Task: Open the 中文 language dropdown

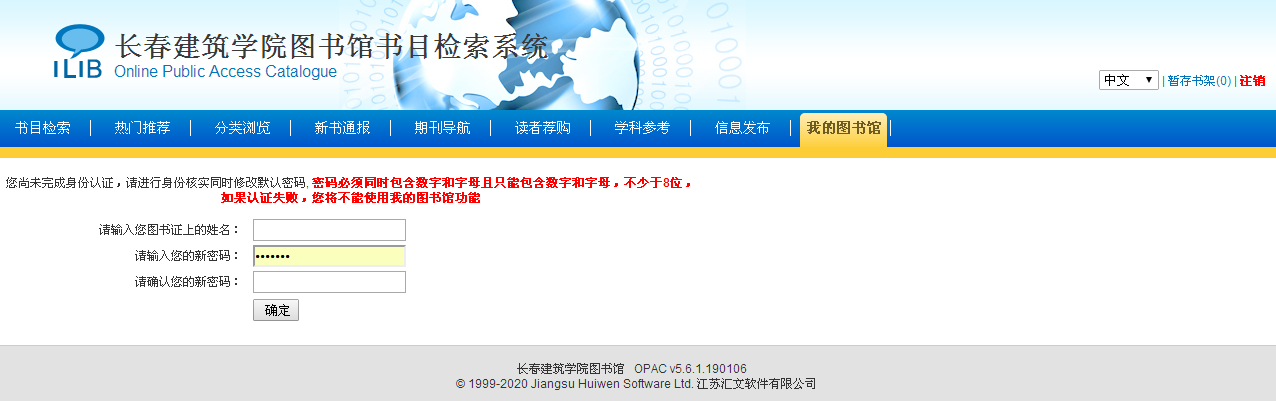Action: click(x=1128, y=80)
